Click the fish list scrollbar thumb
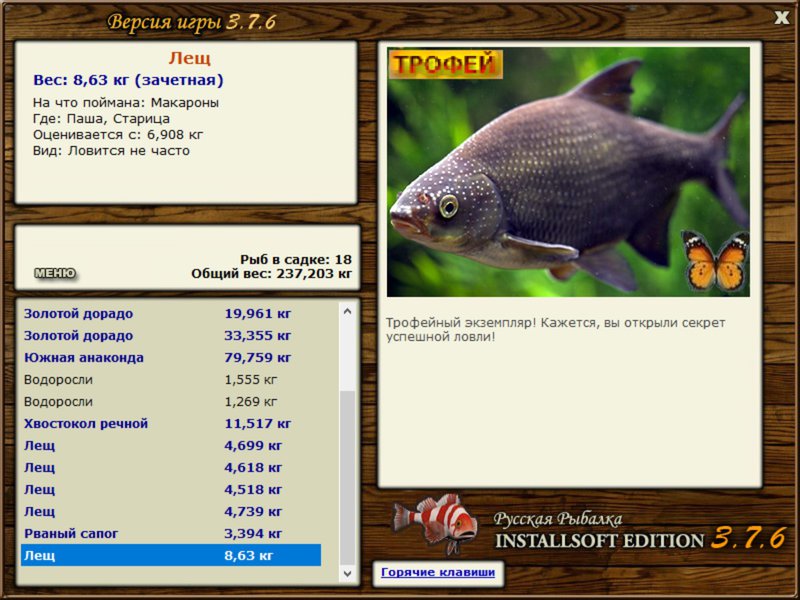800x600 pixels. [347, 478]
